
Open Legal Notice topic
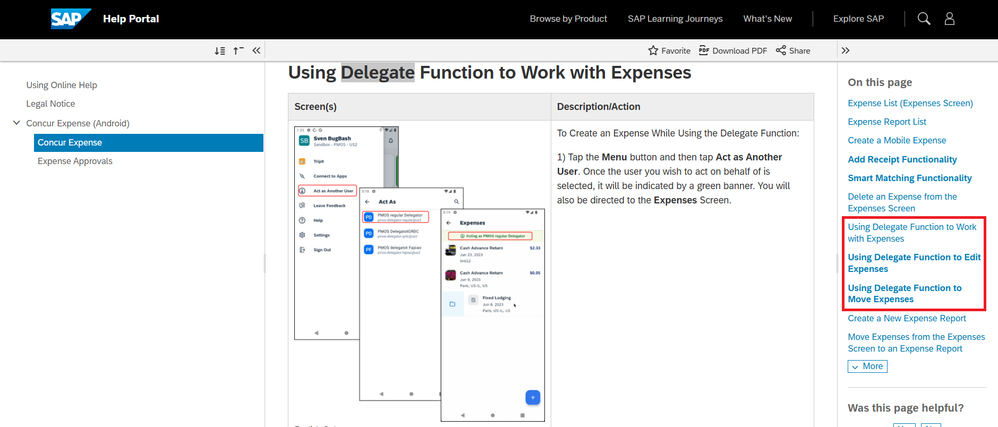point(50,104)
